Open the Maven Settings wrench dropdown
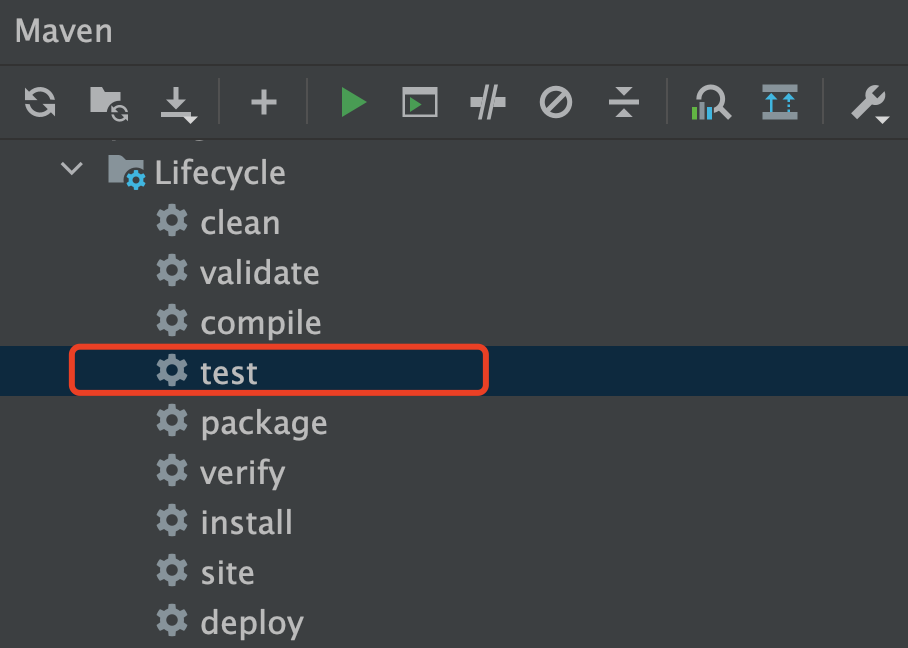This screenshot has width=908, height=648. [868, 103]
